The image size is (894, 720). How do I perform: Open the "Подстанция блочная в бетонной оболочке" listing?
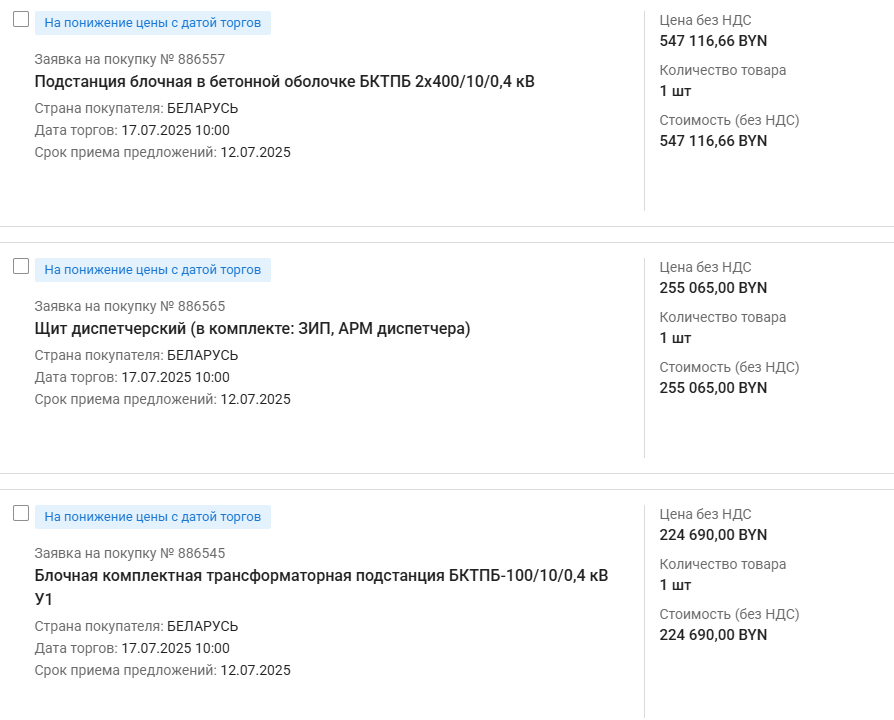tap(284, 82)
